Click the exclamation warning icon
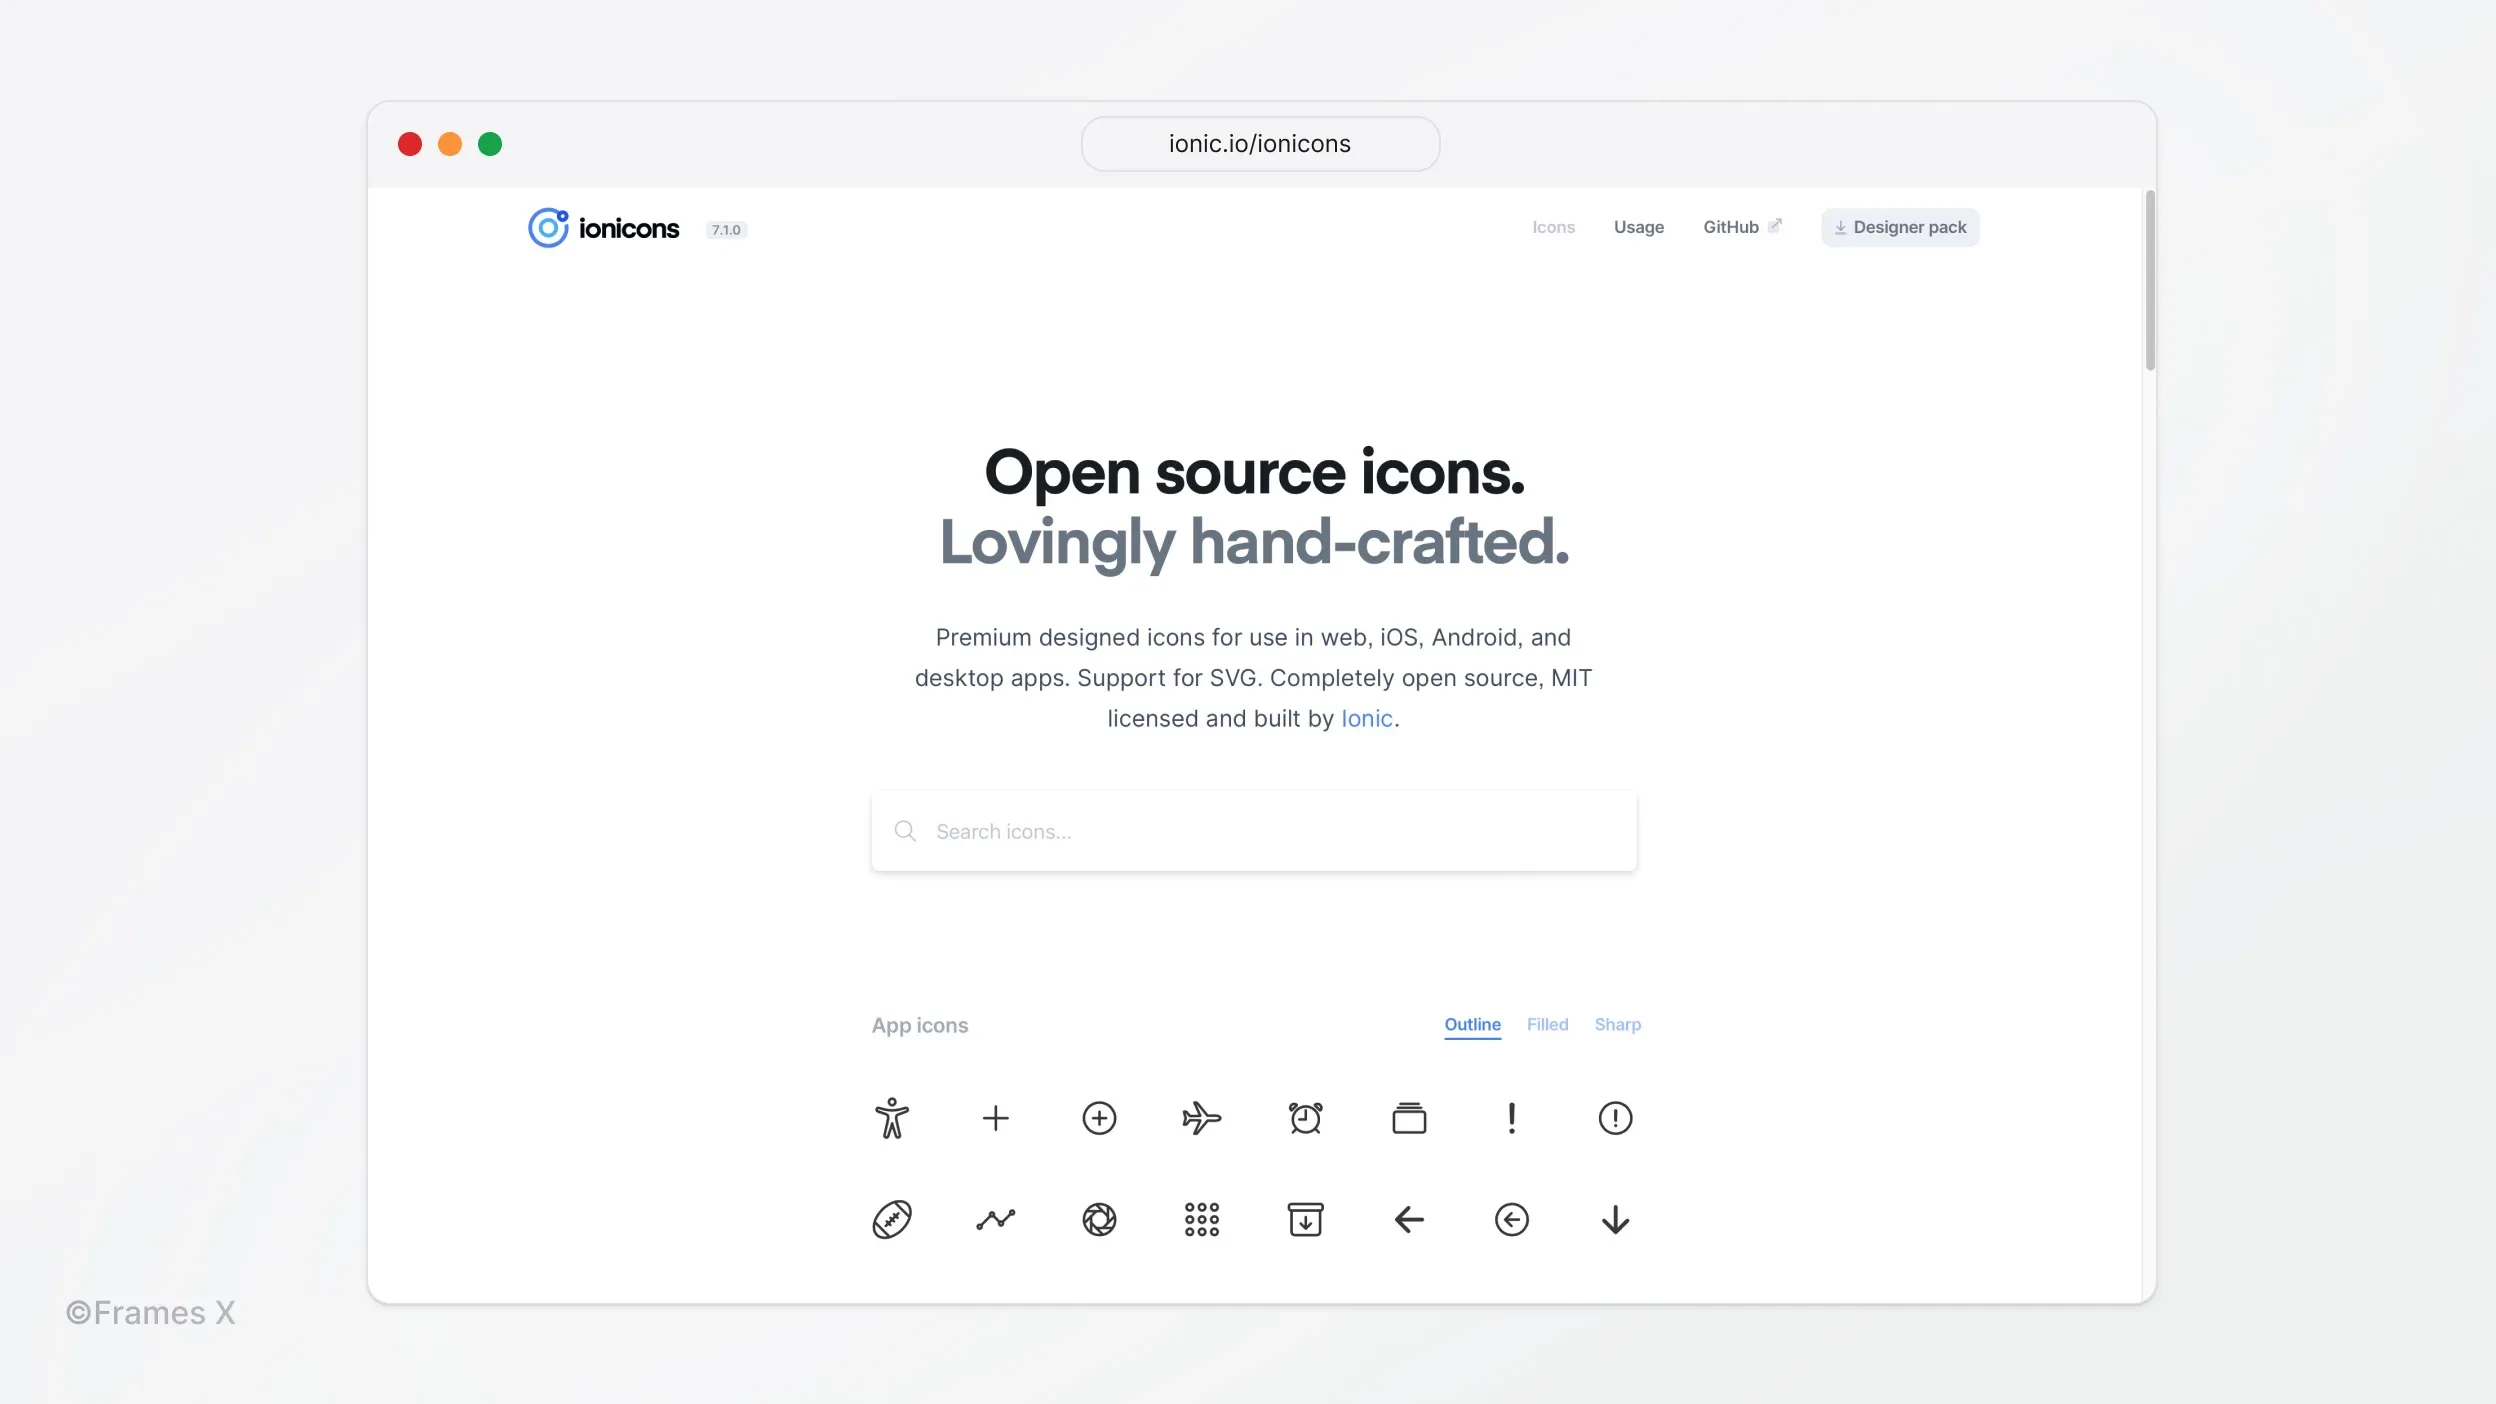This screenshot has width=2496, height=1404. click(1615, 1118)
